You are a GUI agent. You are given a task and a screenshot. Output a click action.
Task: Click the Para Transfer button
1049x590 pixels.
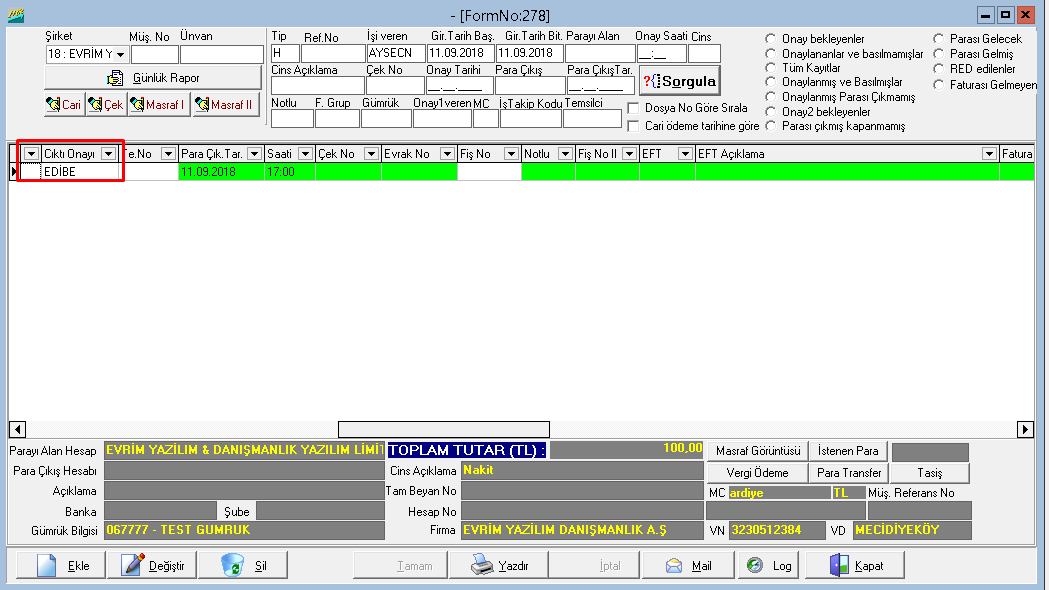click(x=848, y=472)
